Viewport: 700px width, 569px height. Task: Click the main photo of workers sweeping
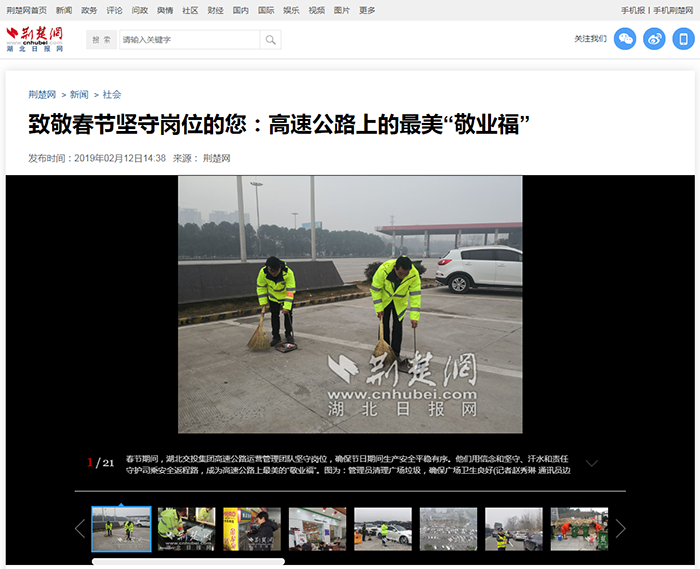click(350, 304)
